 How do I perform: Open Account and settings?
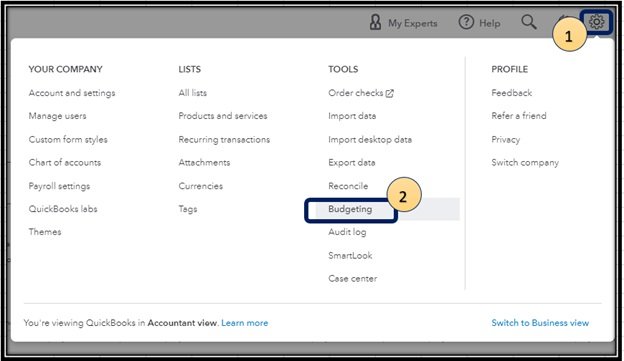(x=72, y=93)
